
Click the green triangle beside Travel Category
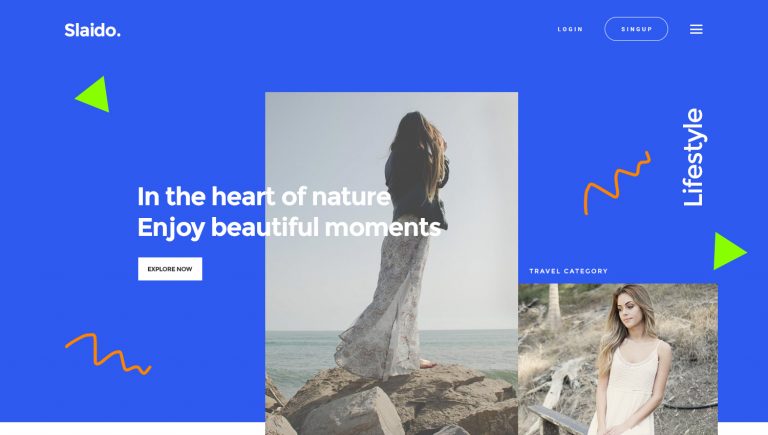(x=729, y=251)
